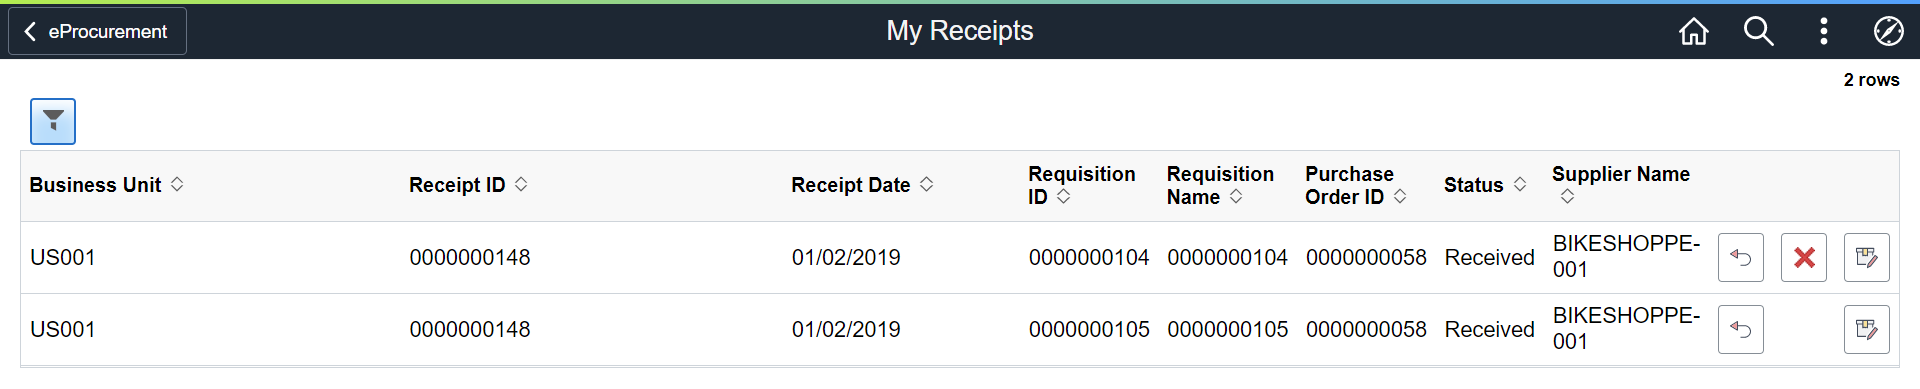Open the compass NavBar icon
Viewport: 1920px width, 389px height.
click(x=1888, y=31)
